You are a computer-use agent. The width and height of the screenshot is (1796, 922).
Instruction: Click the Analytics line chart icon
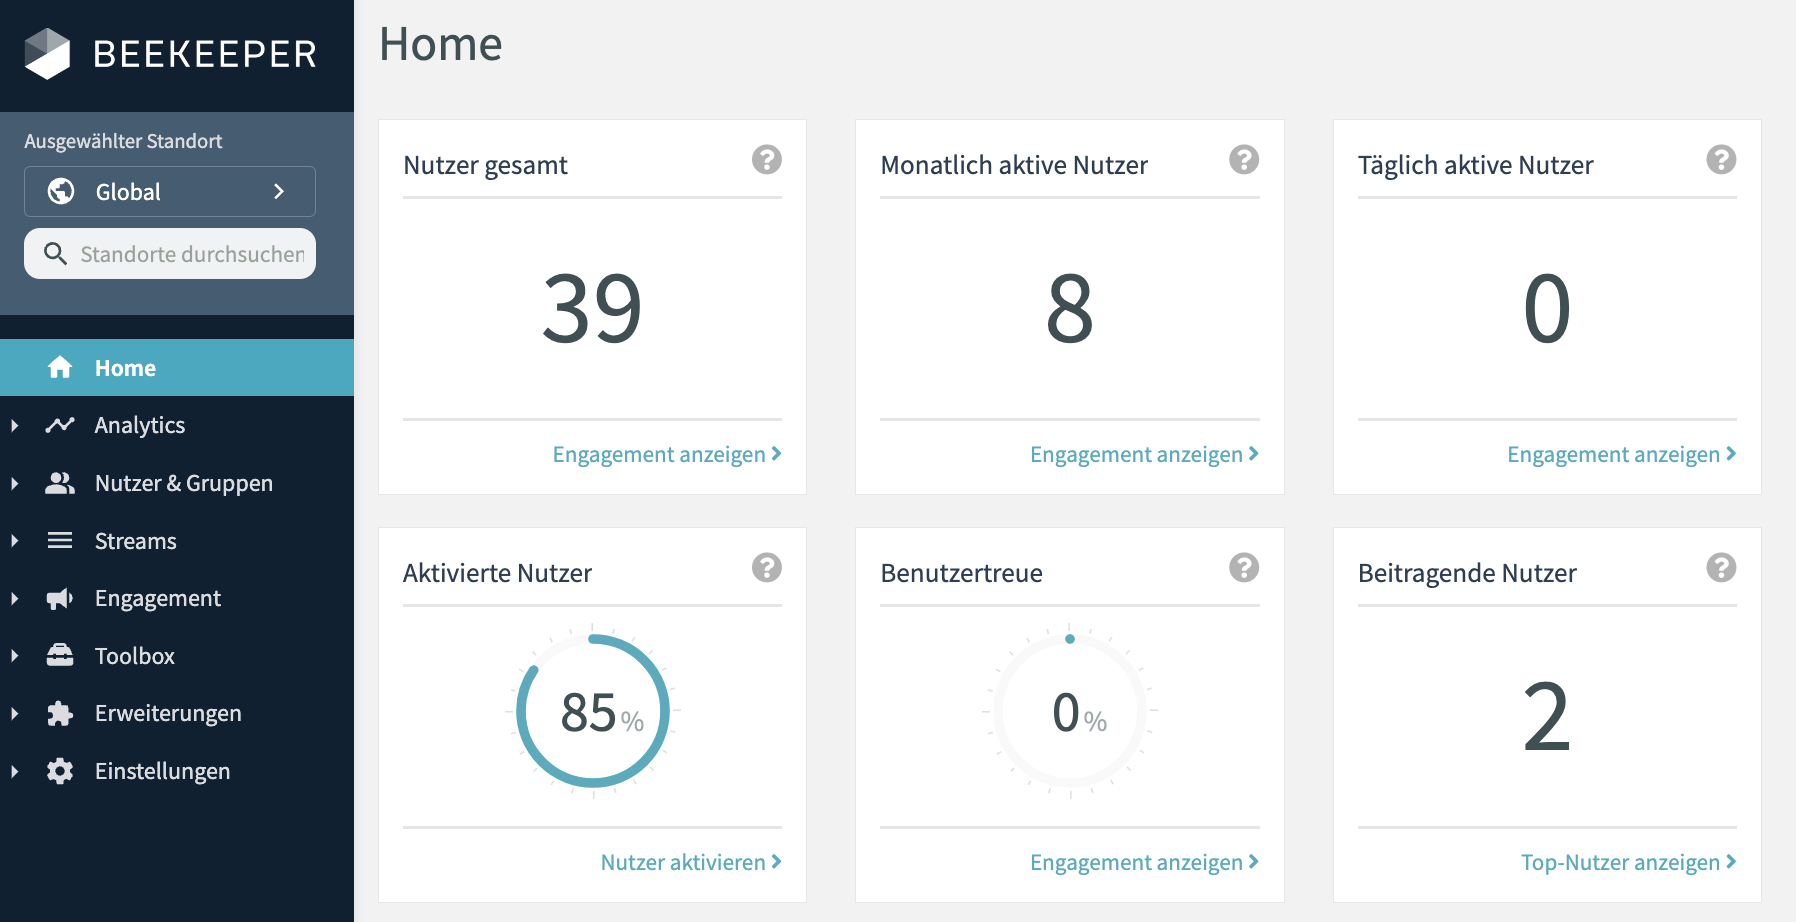tap(60, 425)
